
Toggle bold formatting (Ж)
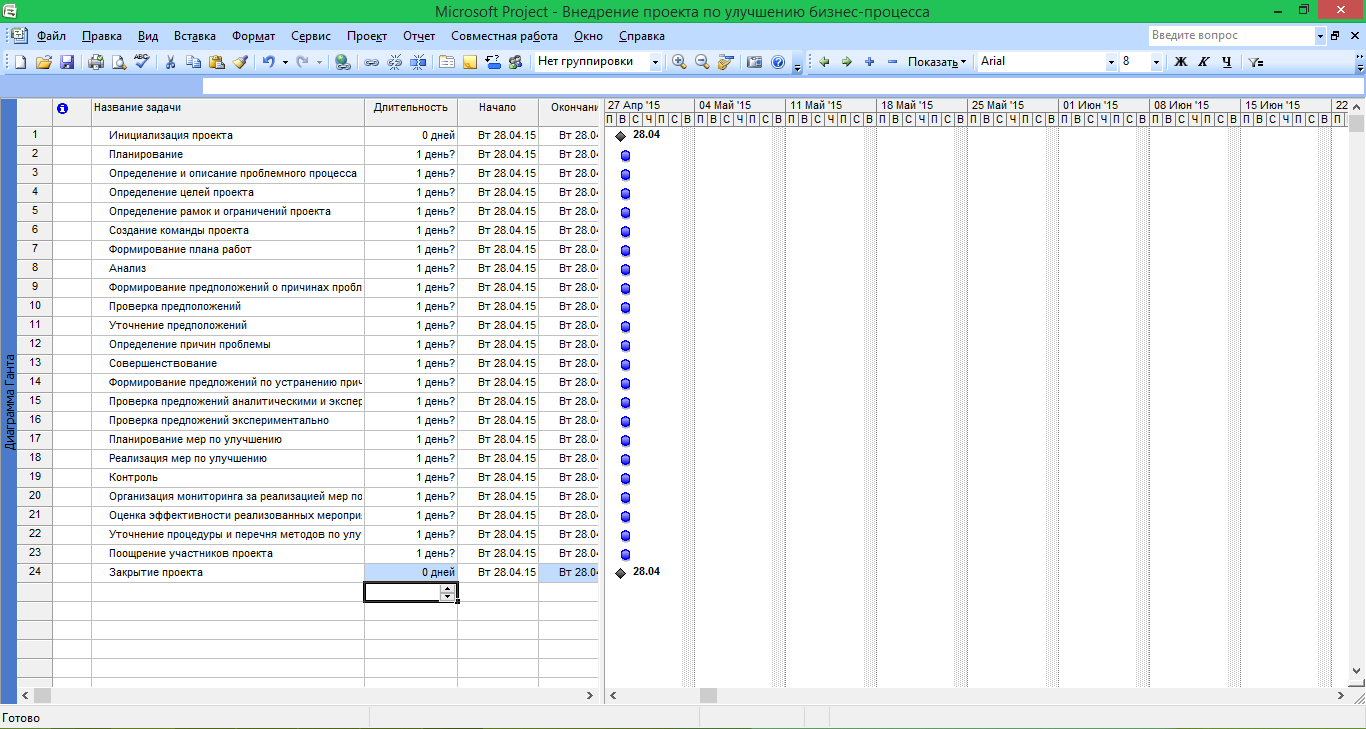1180,62
